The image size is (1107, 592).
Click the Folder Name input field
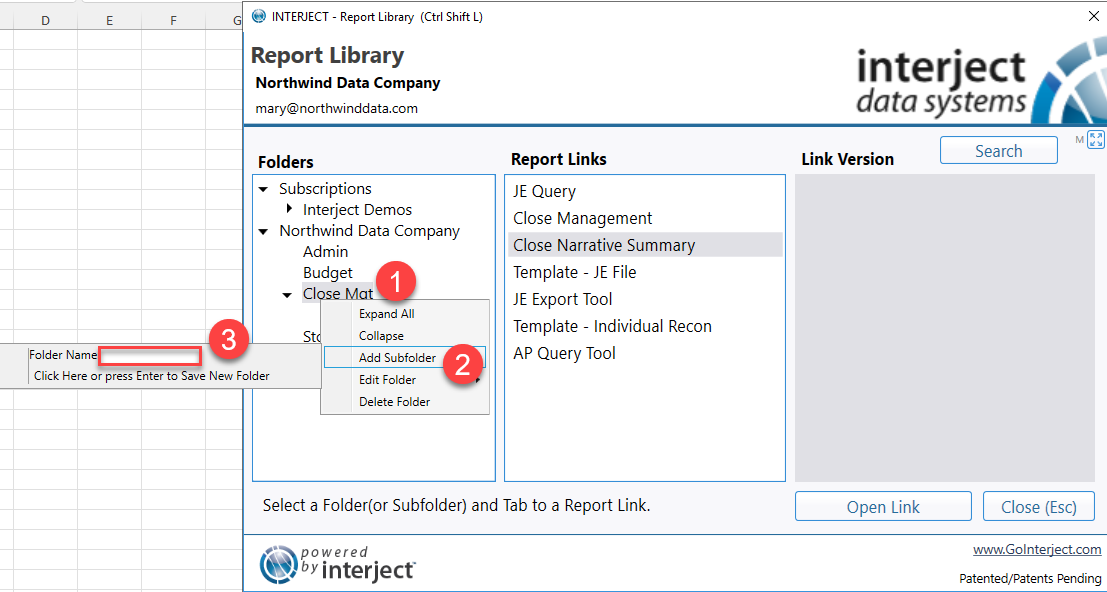tap(150, 356)
